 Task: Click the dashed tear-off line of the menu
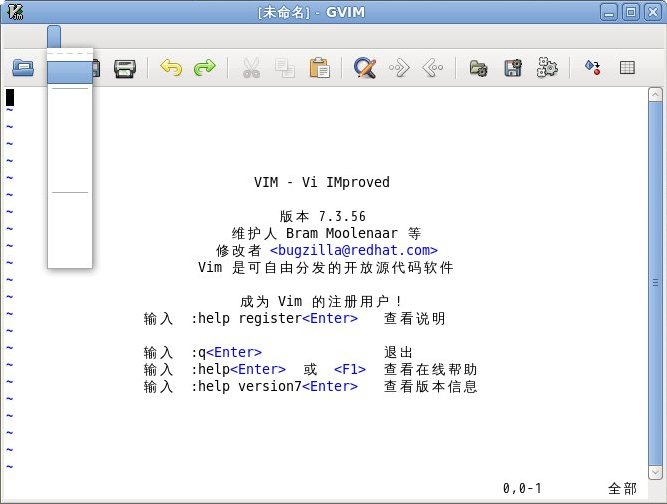click(70, 54)
